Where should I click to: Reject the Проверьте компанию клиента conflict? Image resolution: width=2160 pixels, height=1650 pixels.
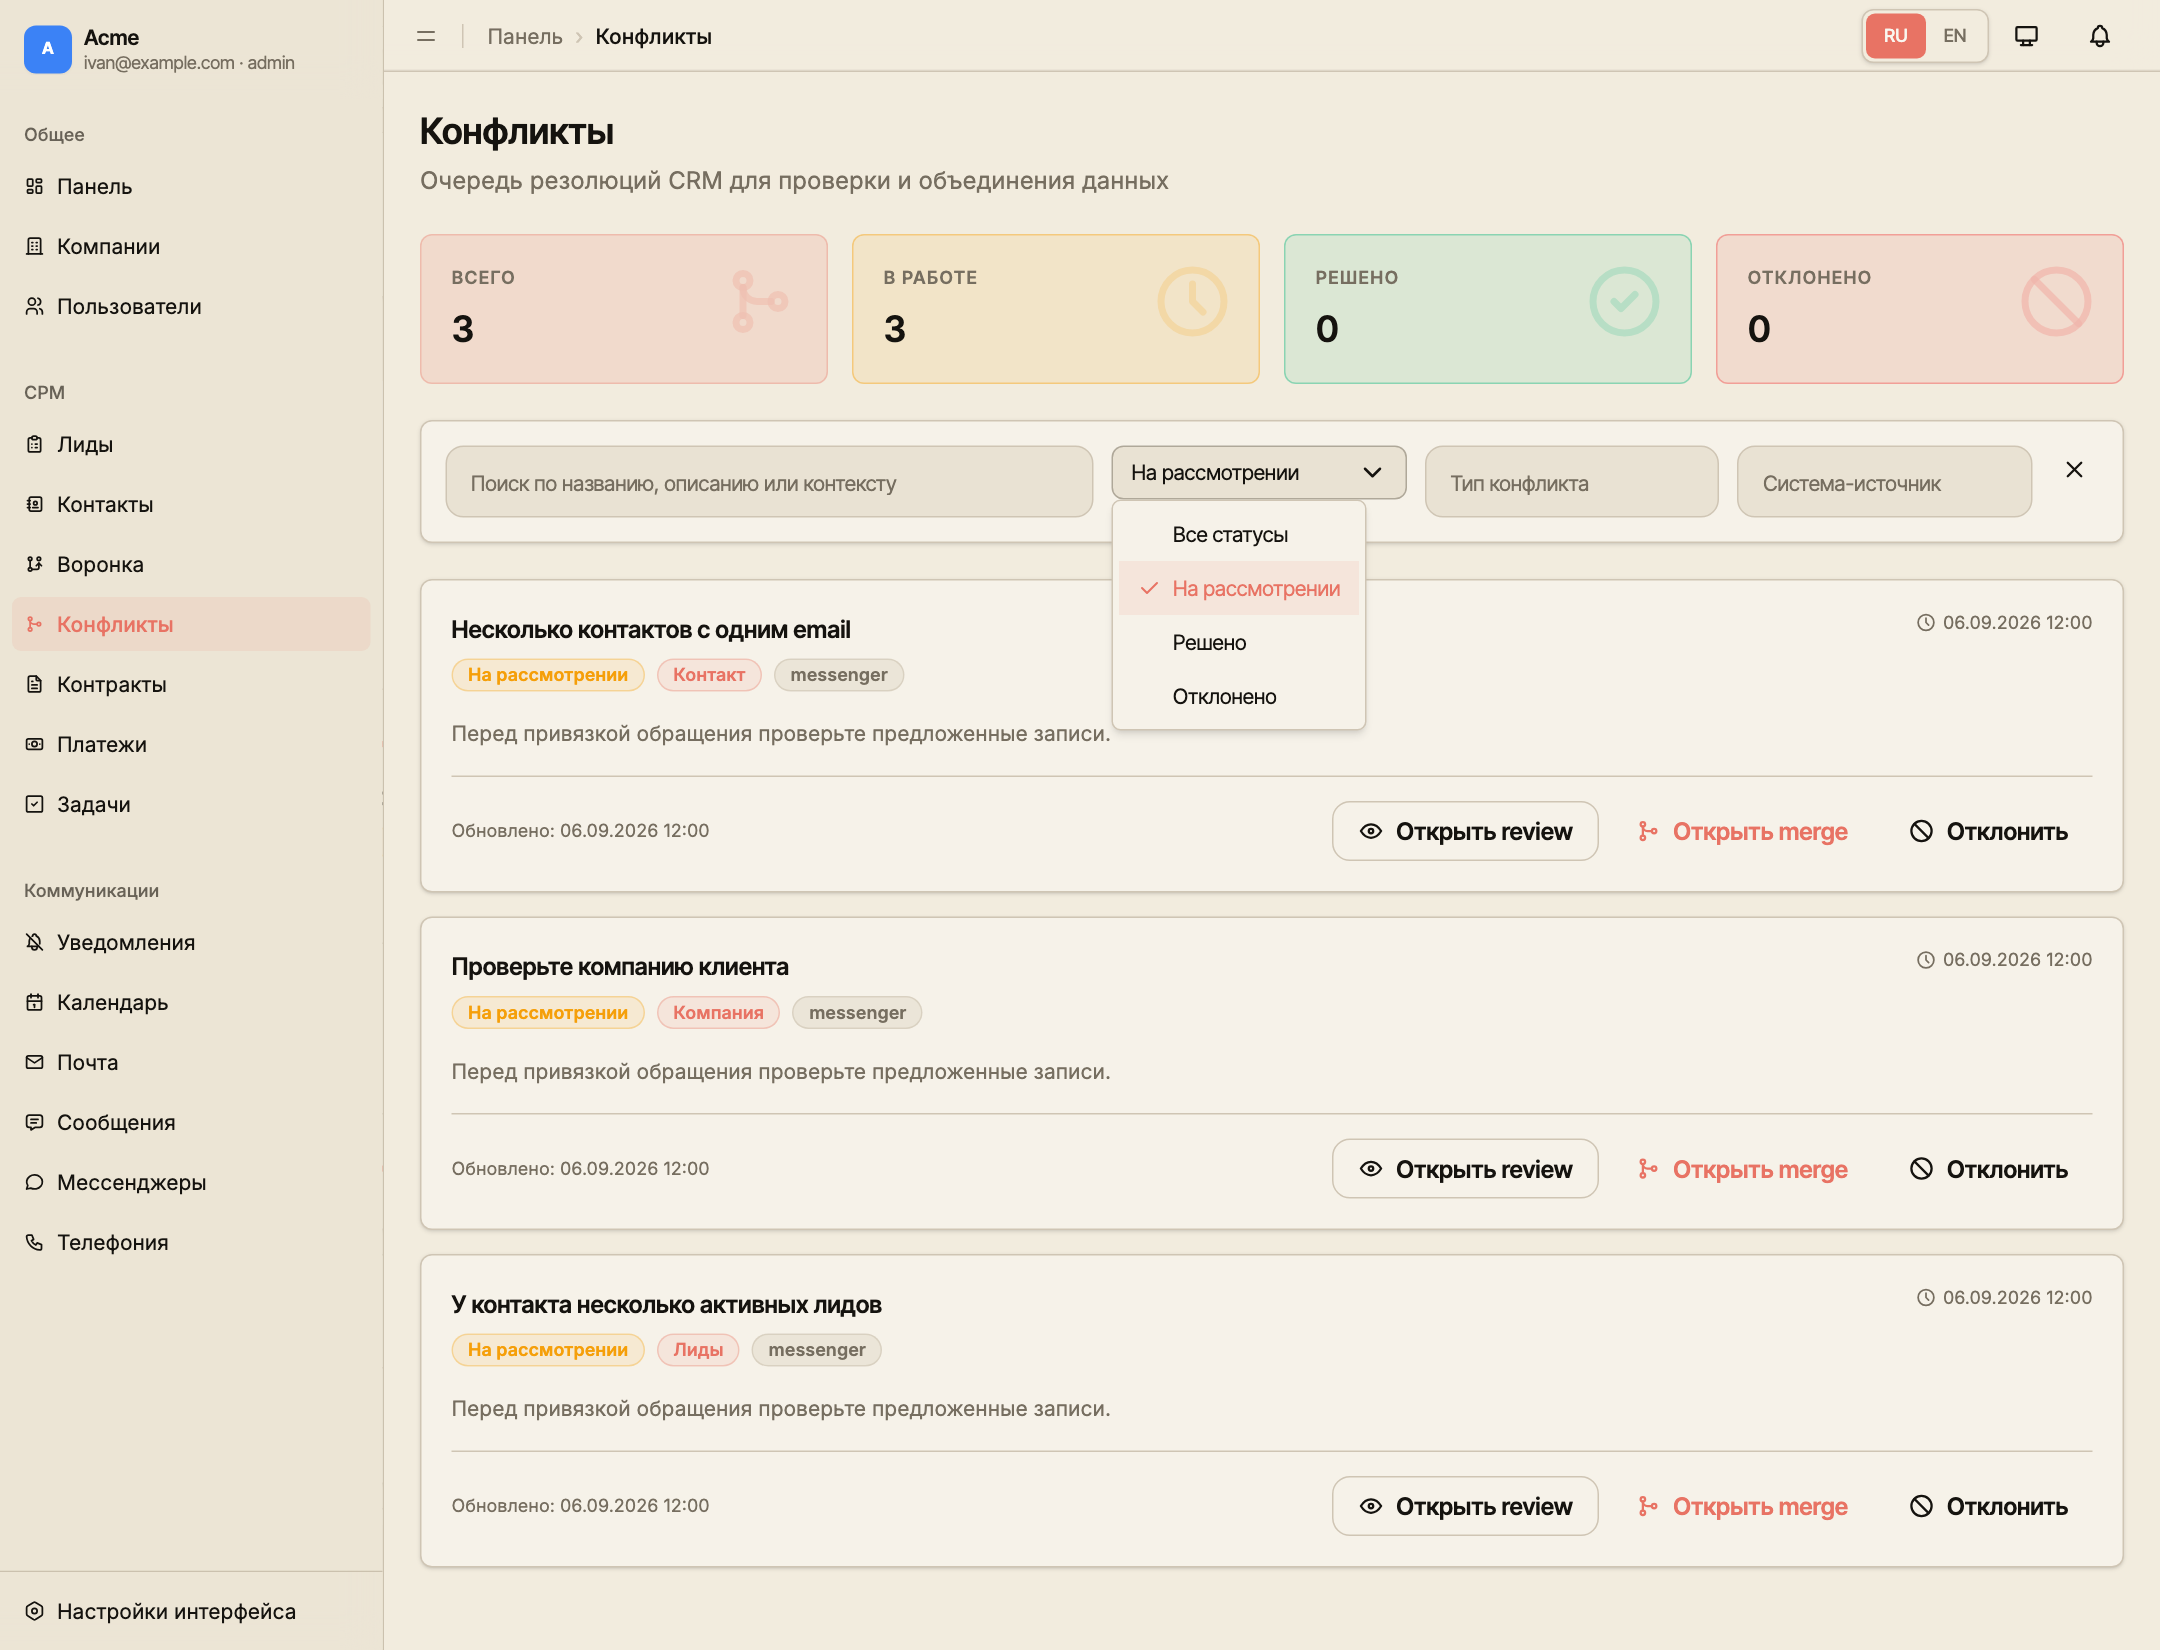coord(1988,1169)
